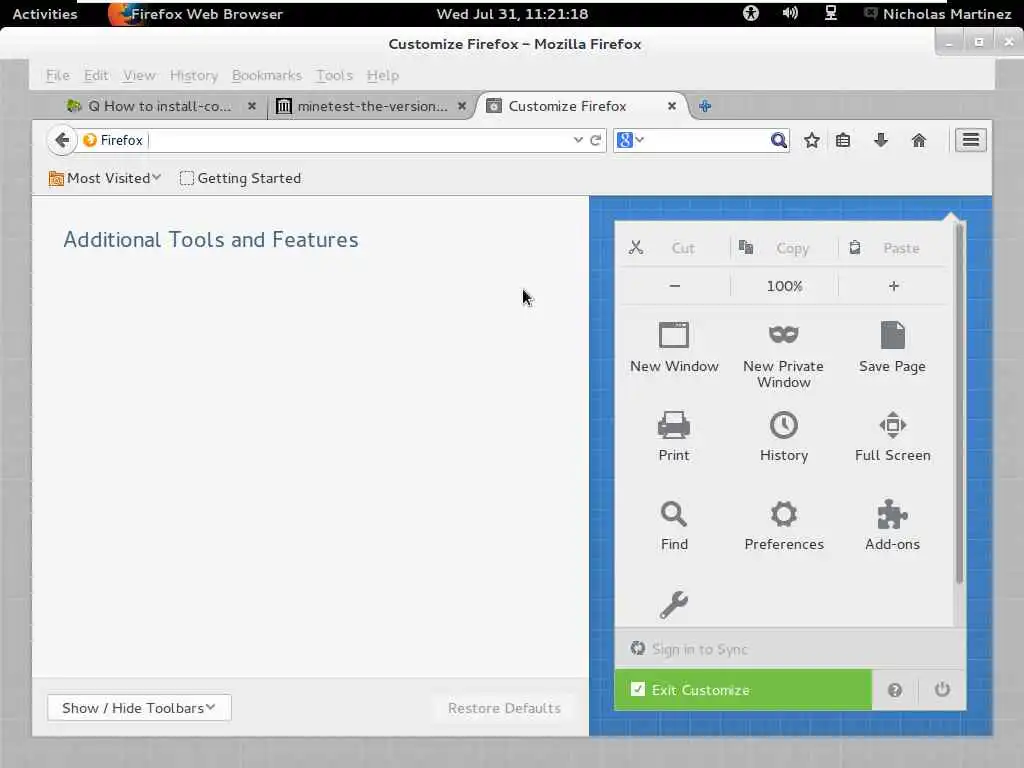
Task: Expand the Most Visited bookmarks folder
Action: [104, 178]
